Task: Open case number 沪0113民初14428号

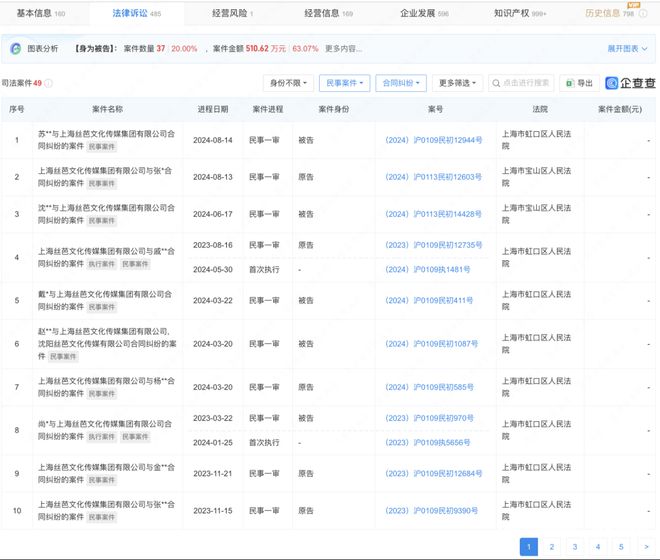Action: (434, 214)
